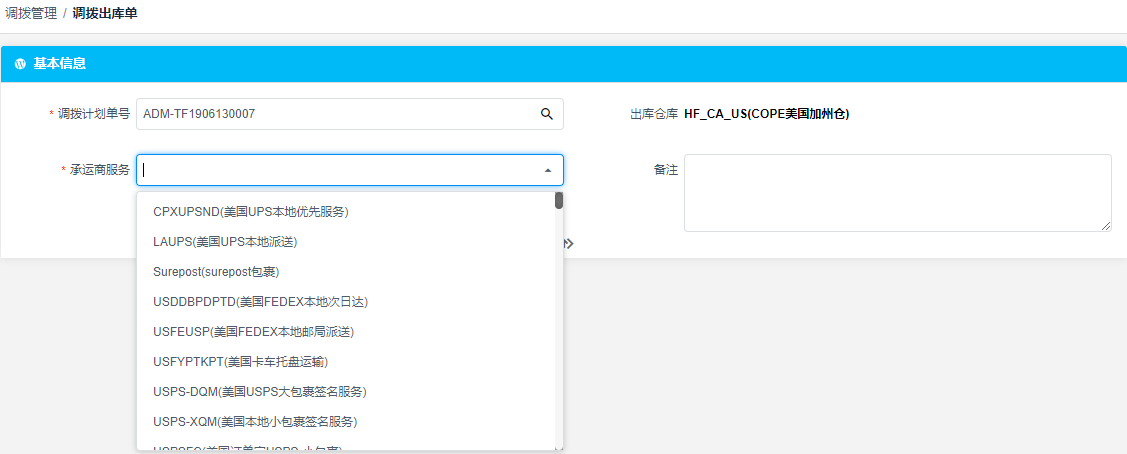The height and width of the screenshot is (454, 1127).
Task: Choose Surepost(surepost包裹) option
Action: pos(346,272)
